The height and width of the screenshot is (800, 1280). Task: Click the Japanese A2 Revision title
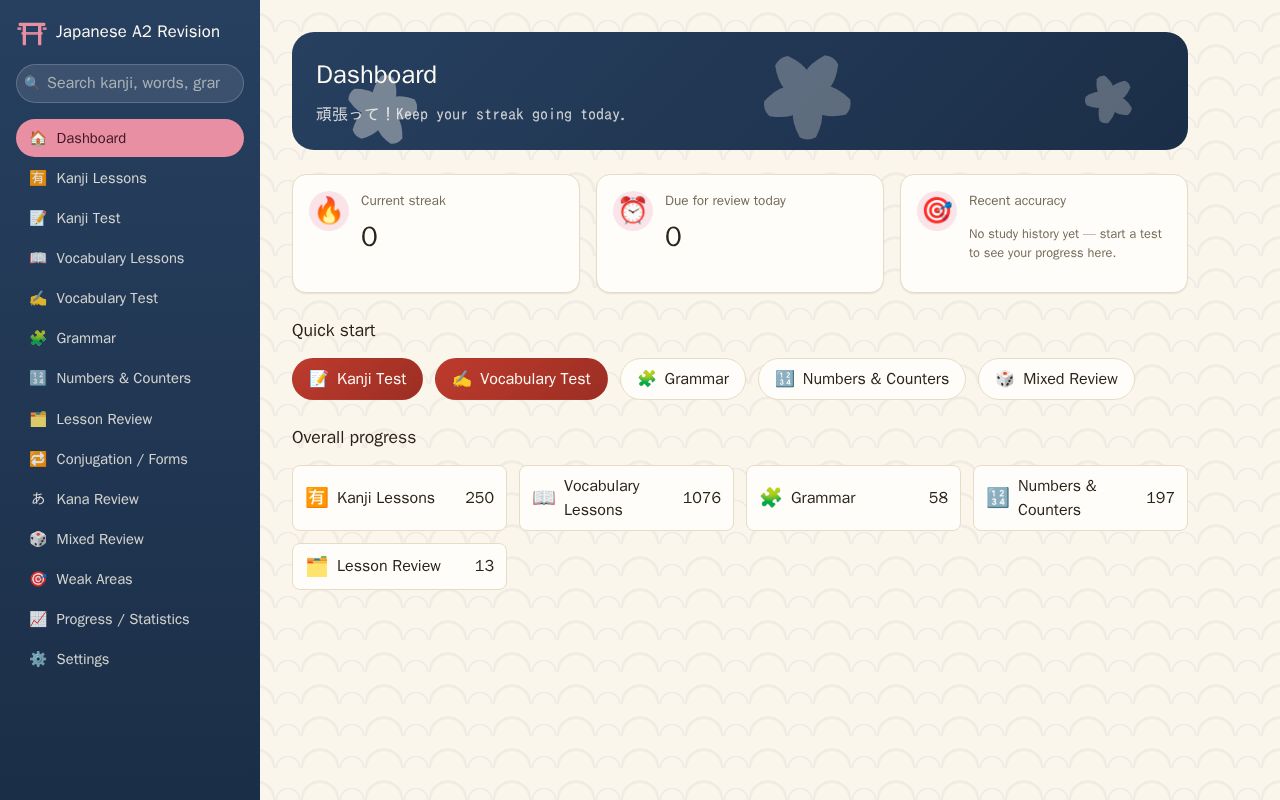click(x=138, y=32)
